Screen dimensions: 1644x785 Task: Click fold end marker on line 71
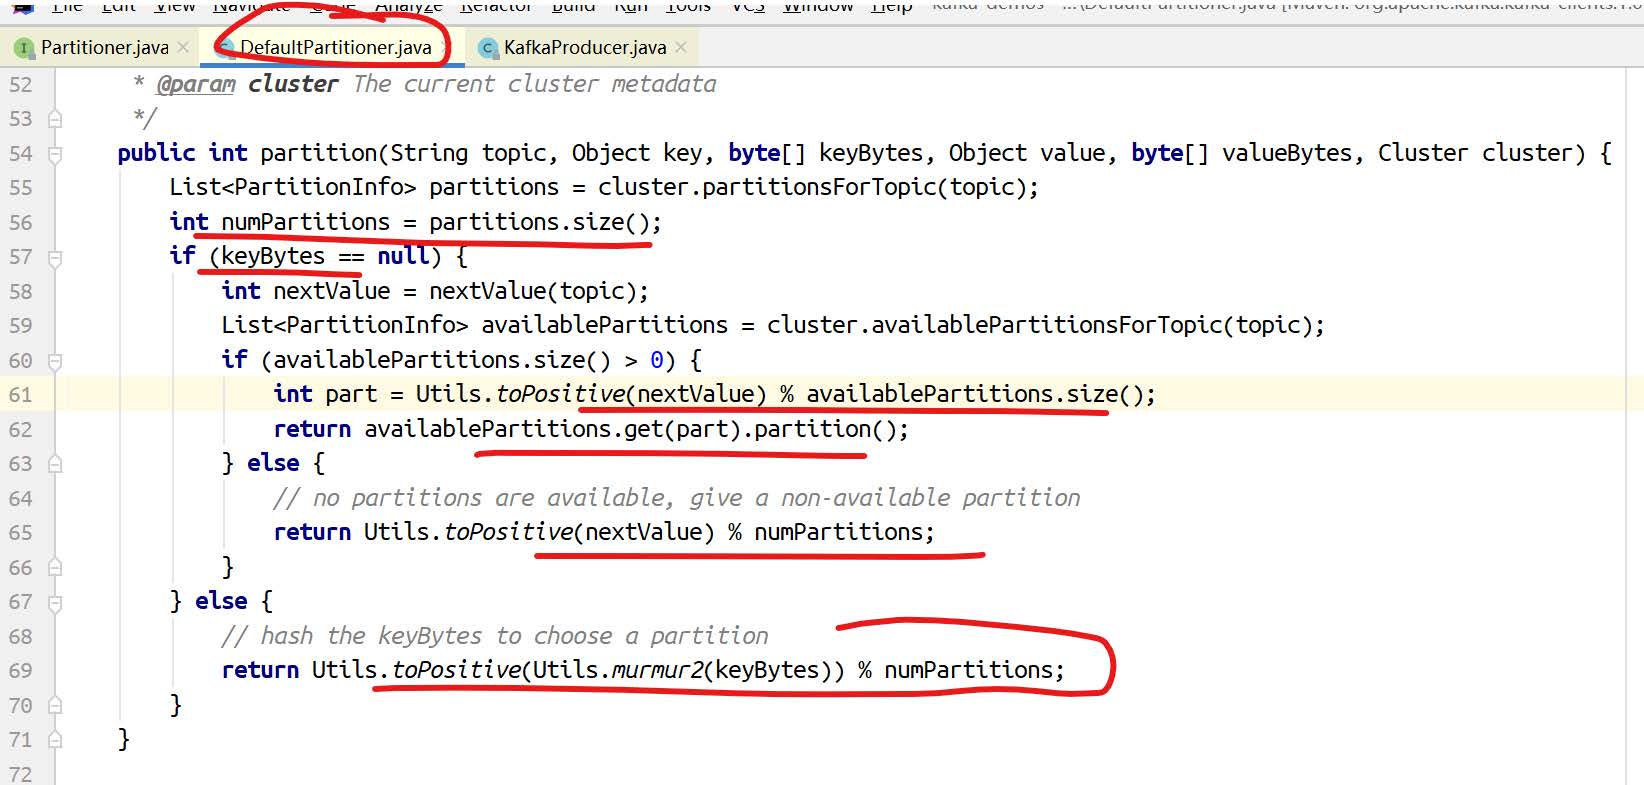[55, 740]
